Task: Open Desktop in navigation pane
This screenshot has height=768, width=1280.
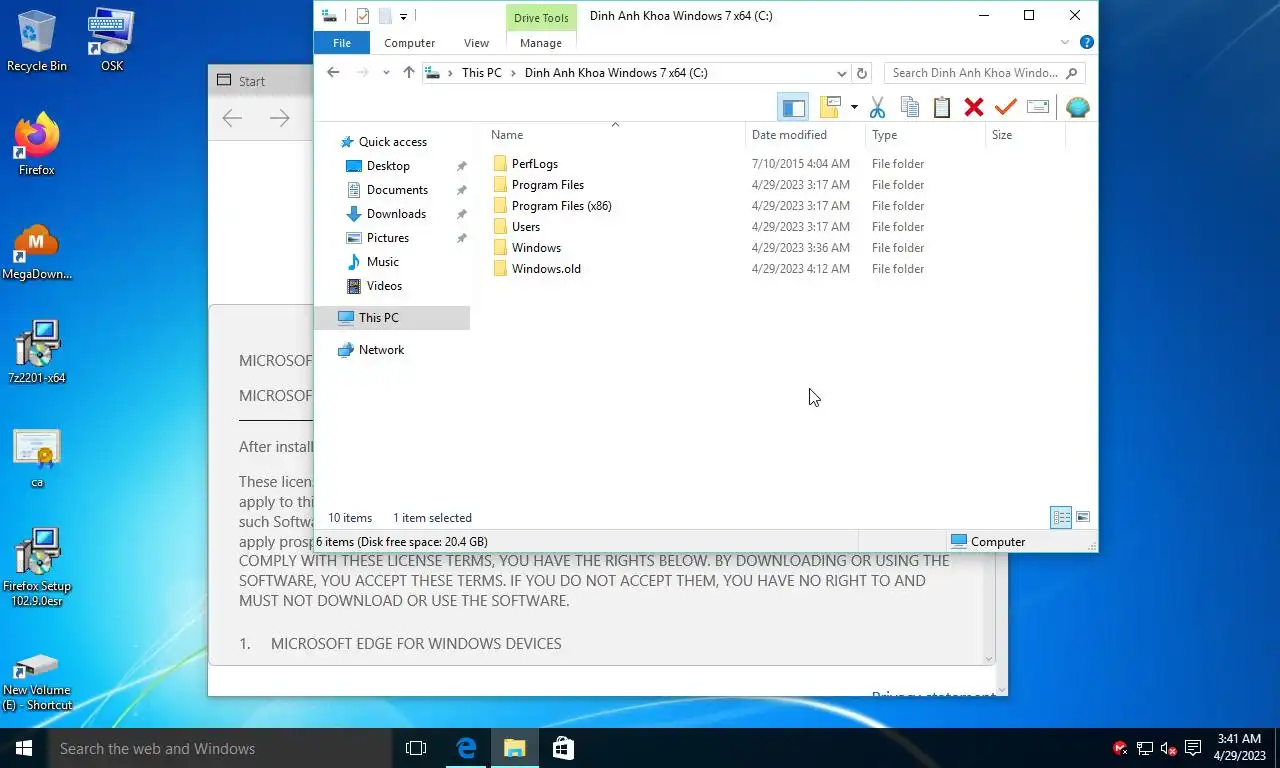Action: coord(388,166)
